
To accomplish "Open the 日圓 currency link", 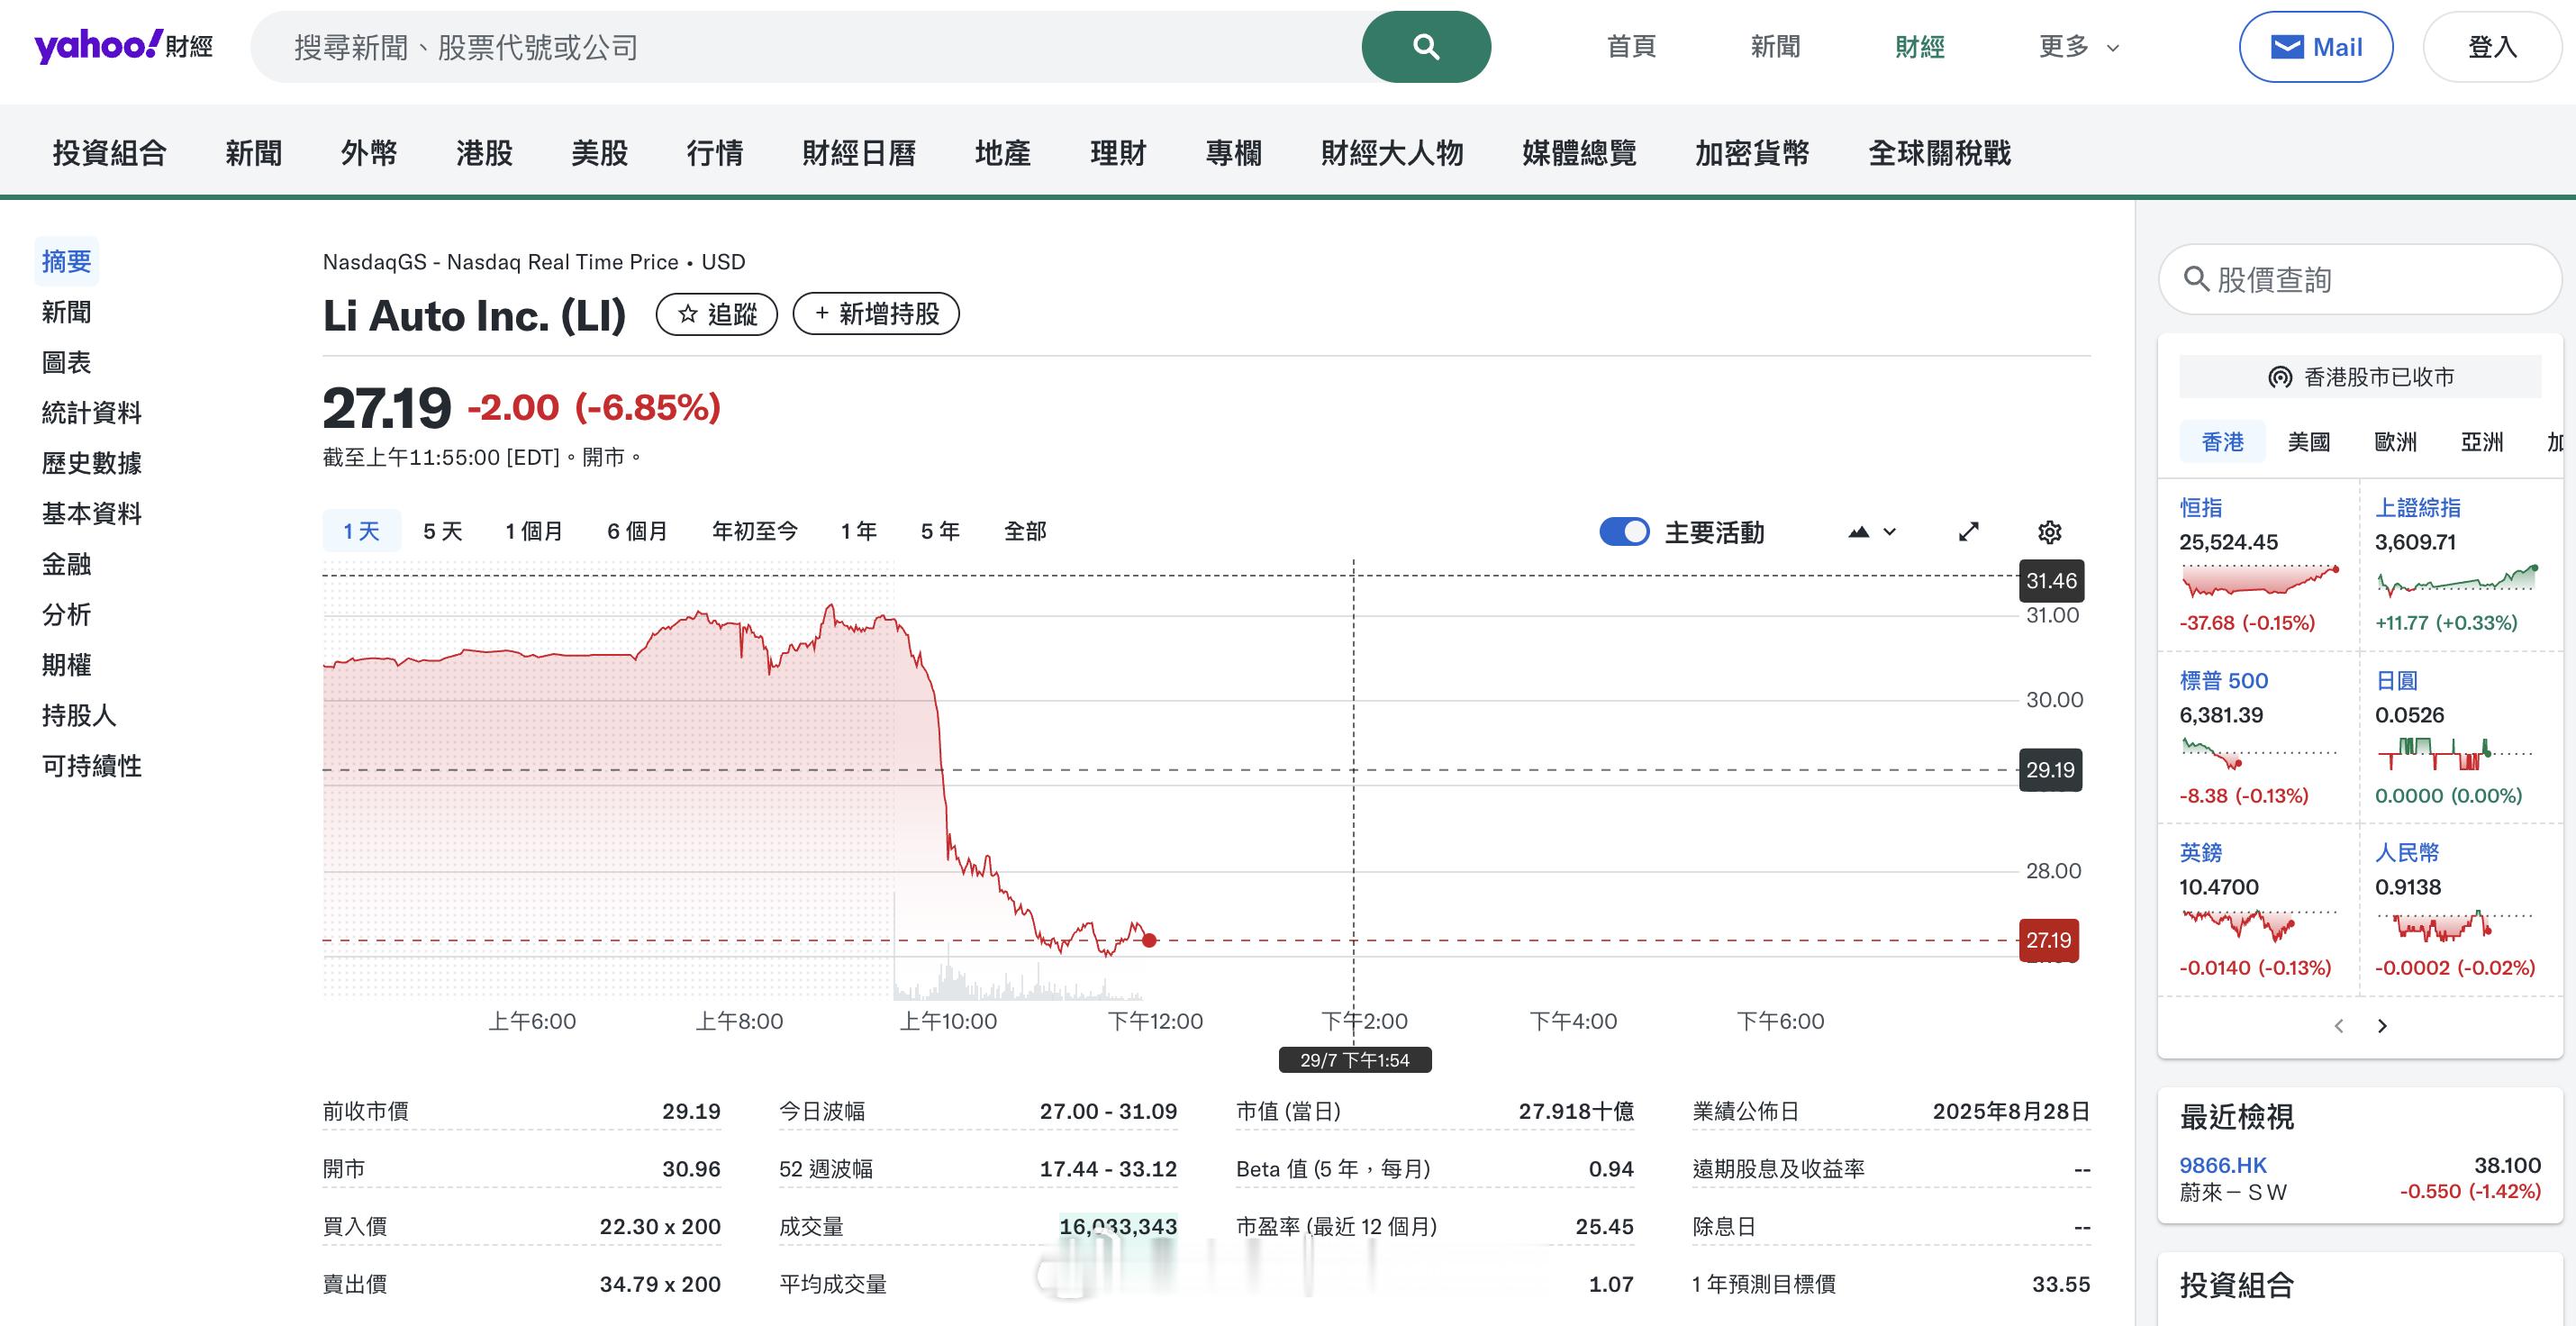I will click(x=2396, y=681).
